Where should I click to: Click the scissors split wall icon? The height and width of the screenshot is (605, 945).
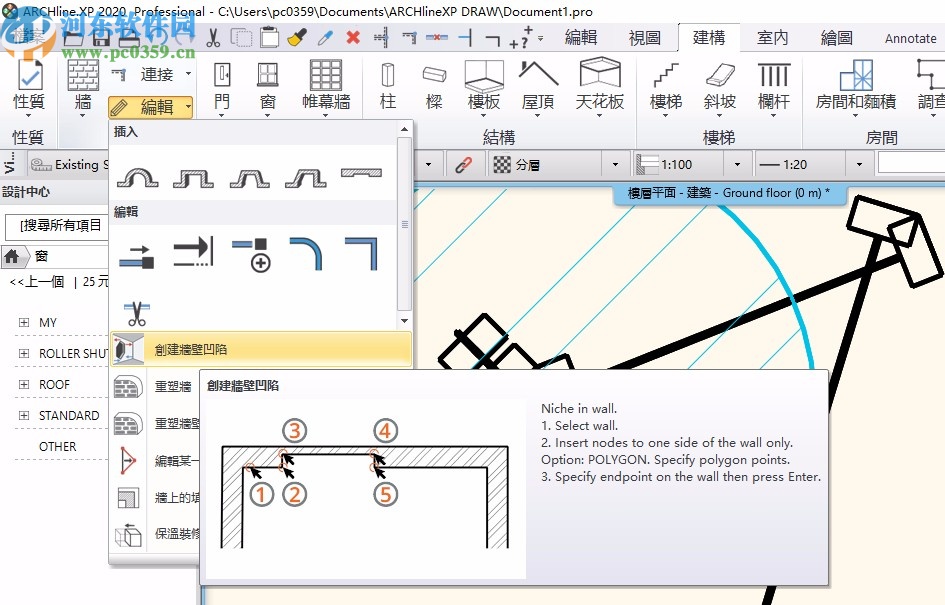pyautogui.click(x=136, y=313)
